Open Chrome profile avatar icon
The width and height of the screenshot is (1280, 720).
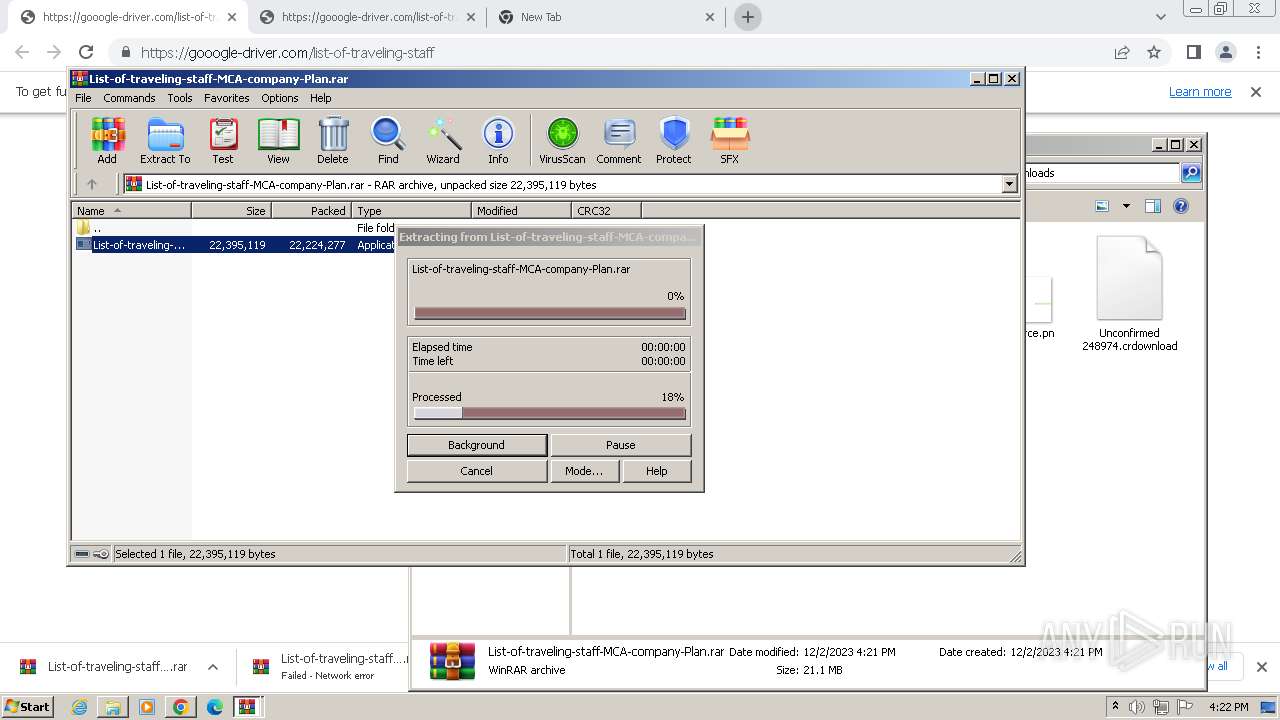click(x=1226, y=52)
